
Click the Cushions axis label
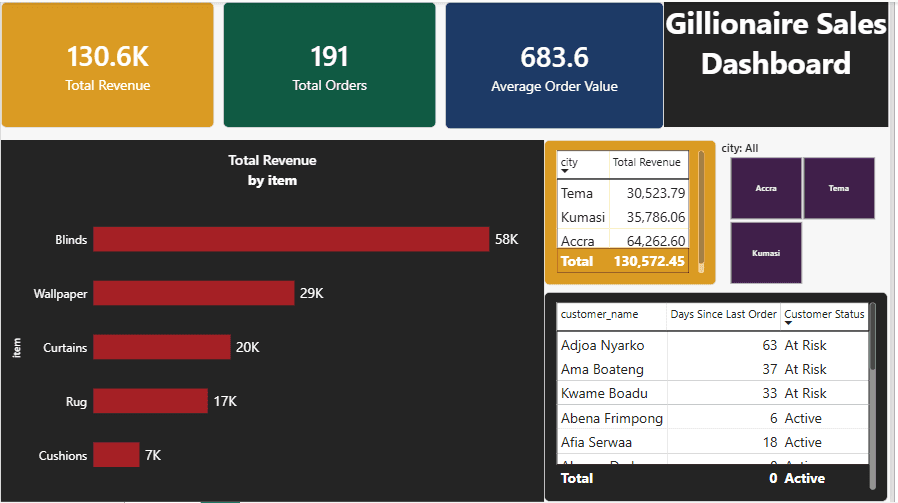click(x=62, y=455)
